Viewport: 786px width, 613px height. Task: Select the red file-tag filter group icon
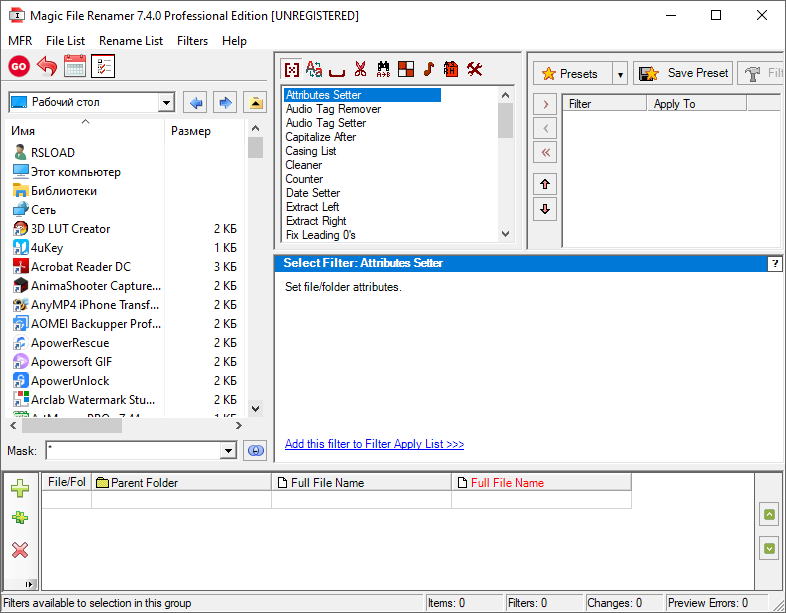click(x=451, y=69)
